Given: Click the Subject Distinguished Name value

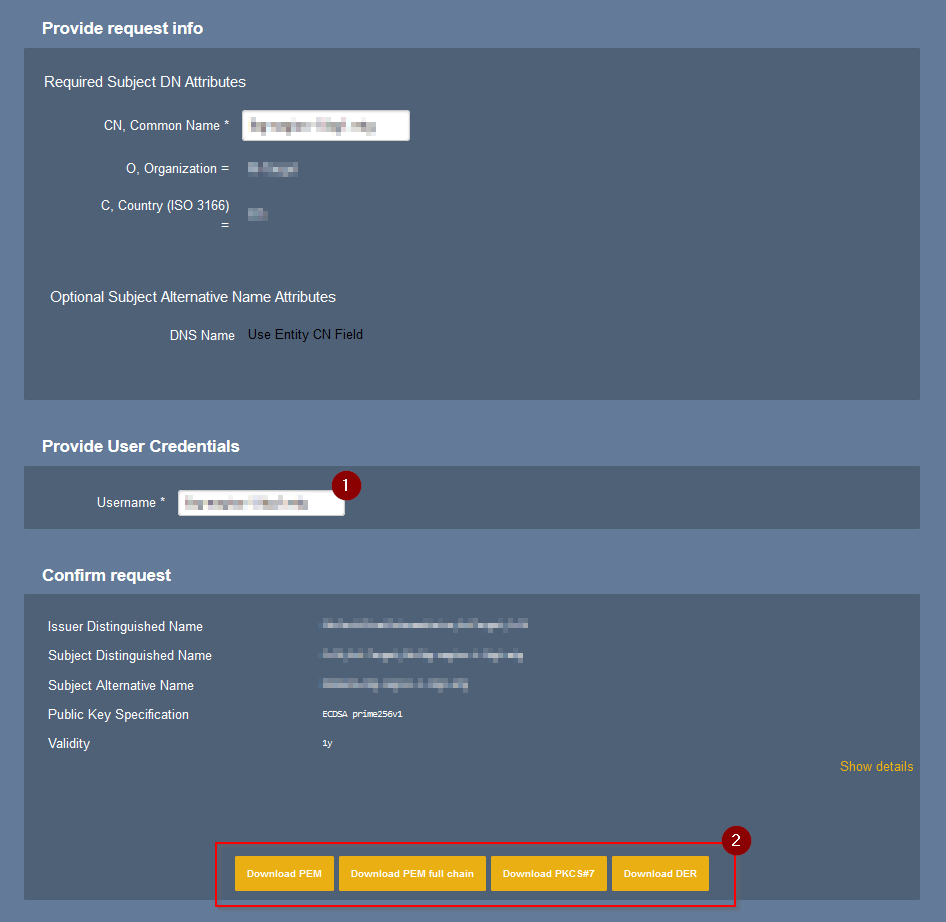Looking at the screenshot, I should (x=422, y=656).
